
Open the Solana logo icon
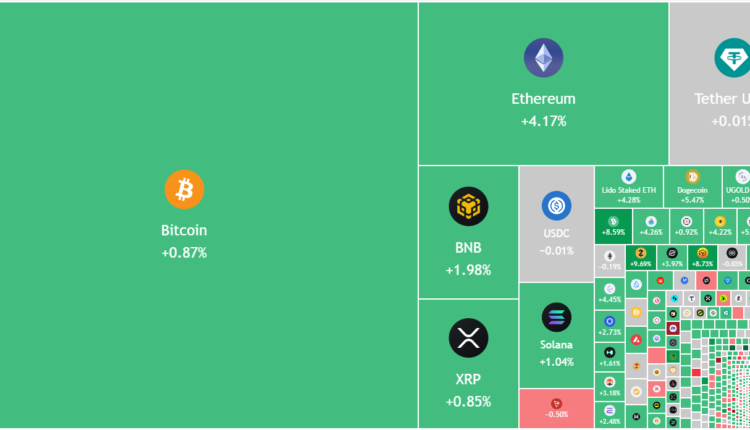point(556,318)
